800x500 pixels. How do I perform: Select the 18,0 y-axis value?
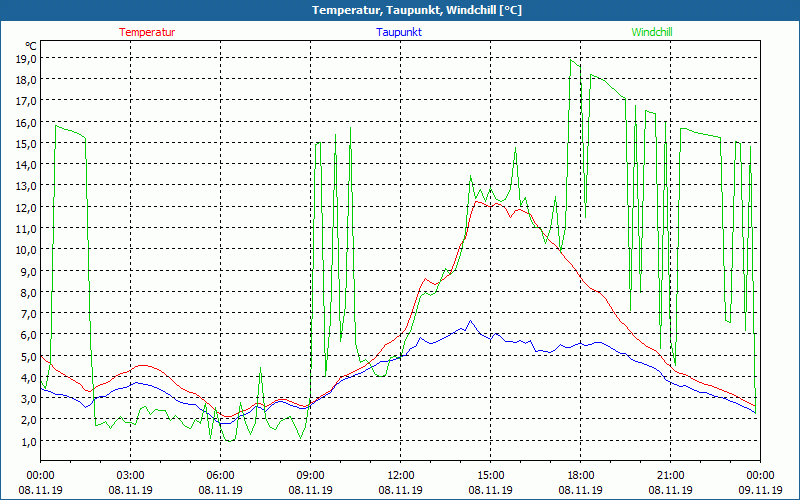pos(26,80)
